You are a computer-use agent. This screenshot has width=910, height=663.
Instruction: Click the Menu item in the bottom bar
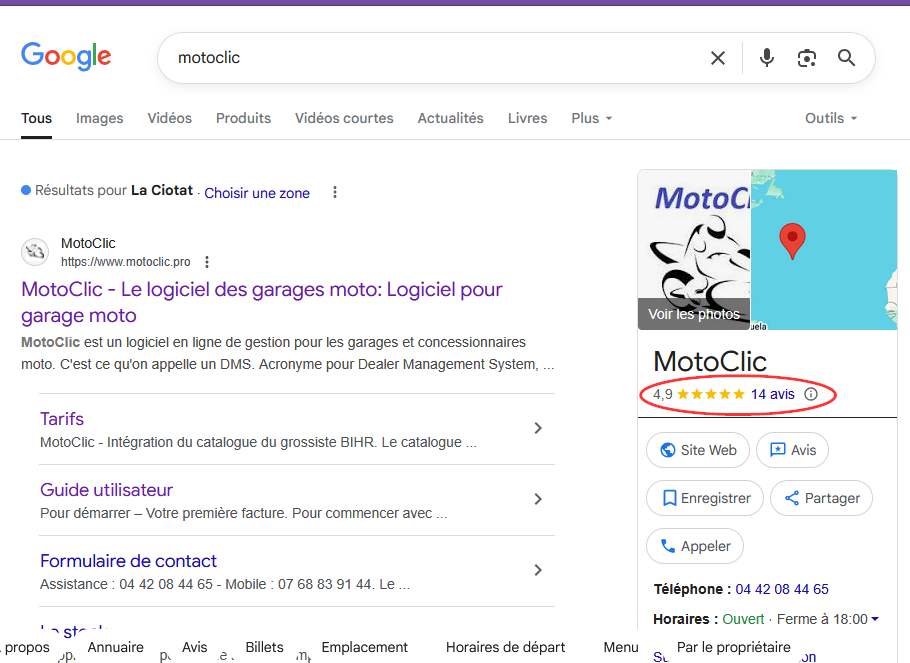621,647
